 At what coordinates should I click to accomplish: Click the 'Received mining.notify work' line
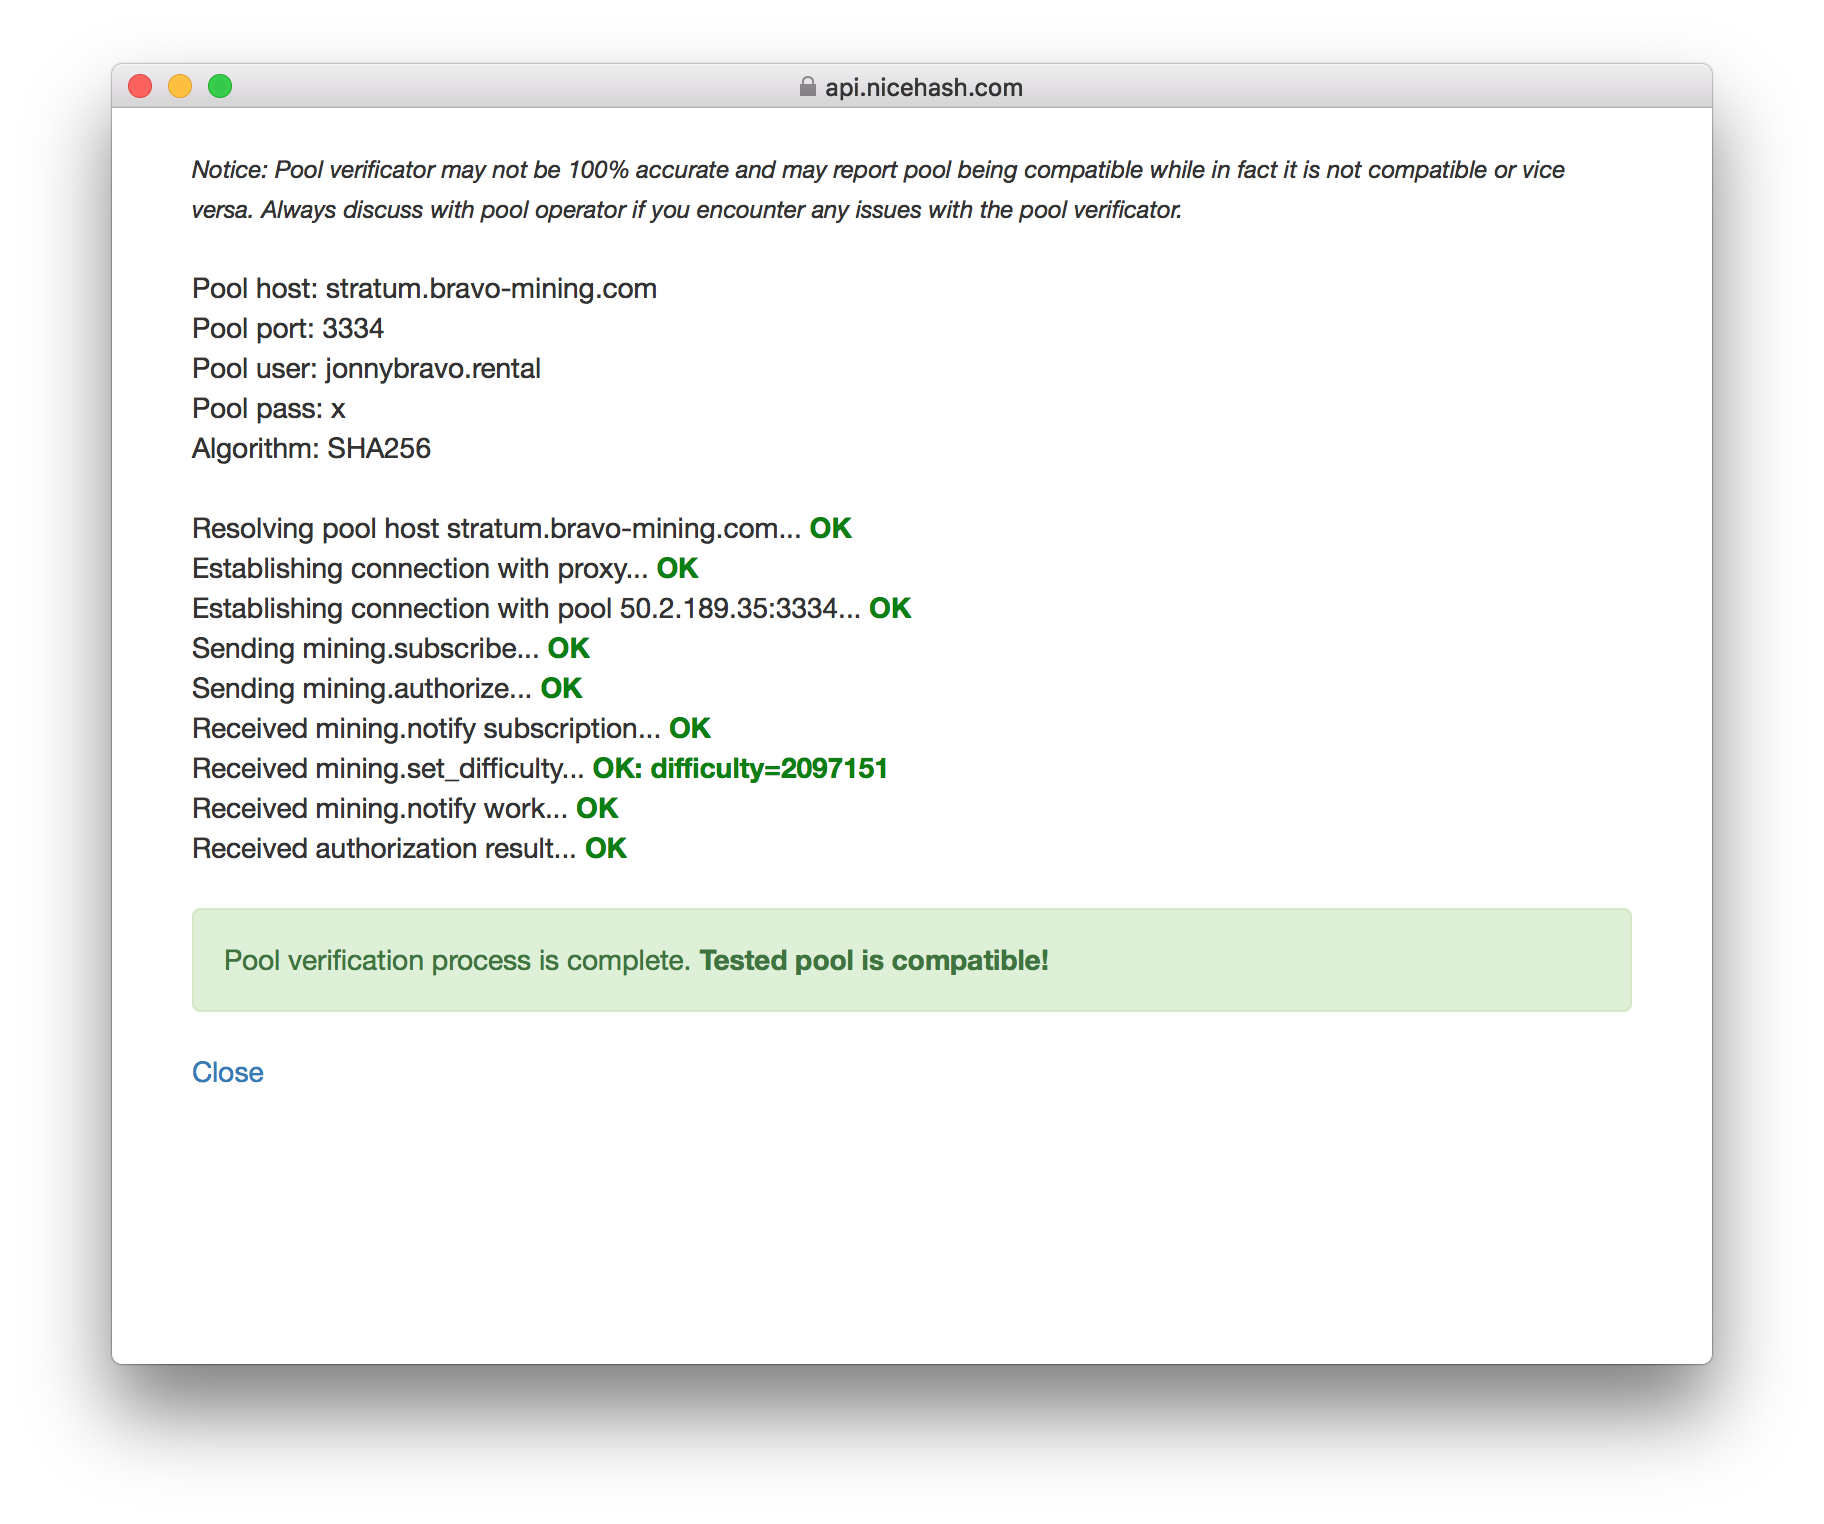[405, 808]
